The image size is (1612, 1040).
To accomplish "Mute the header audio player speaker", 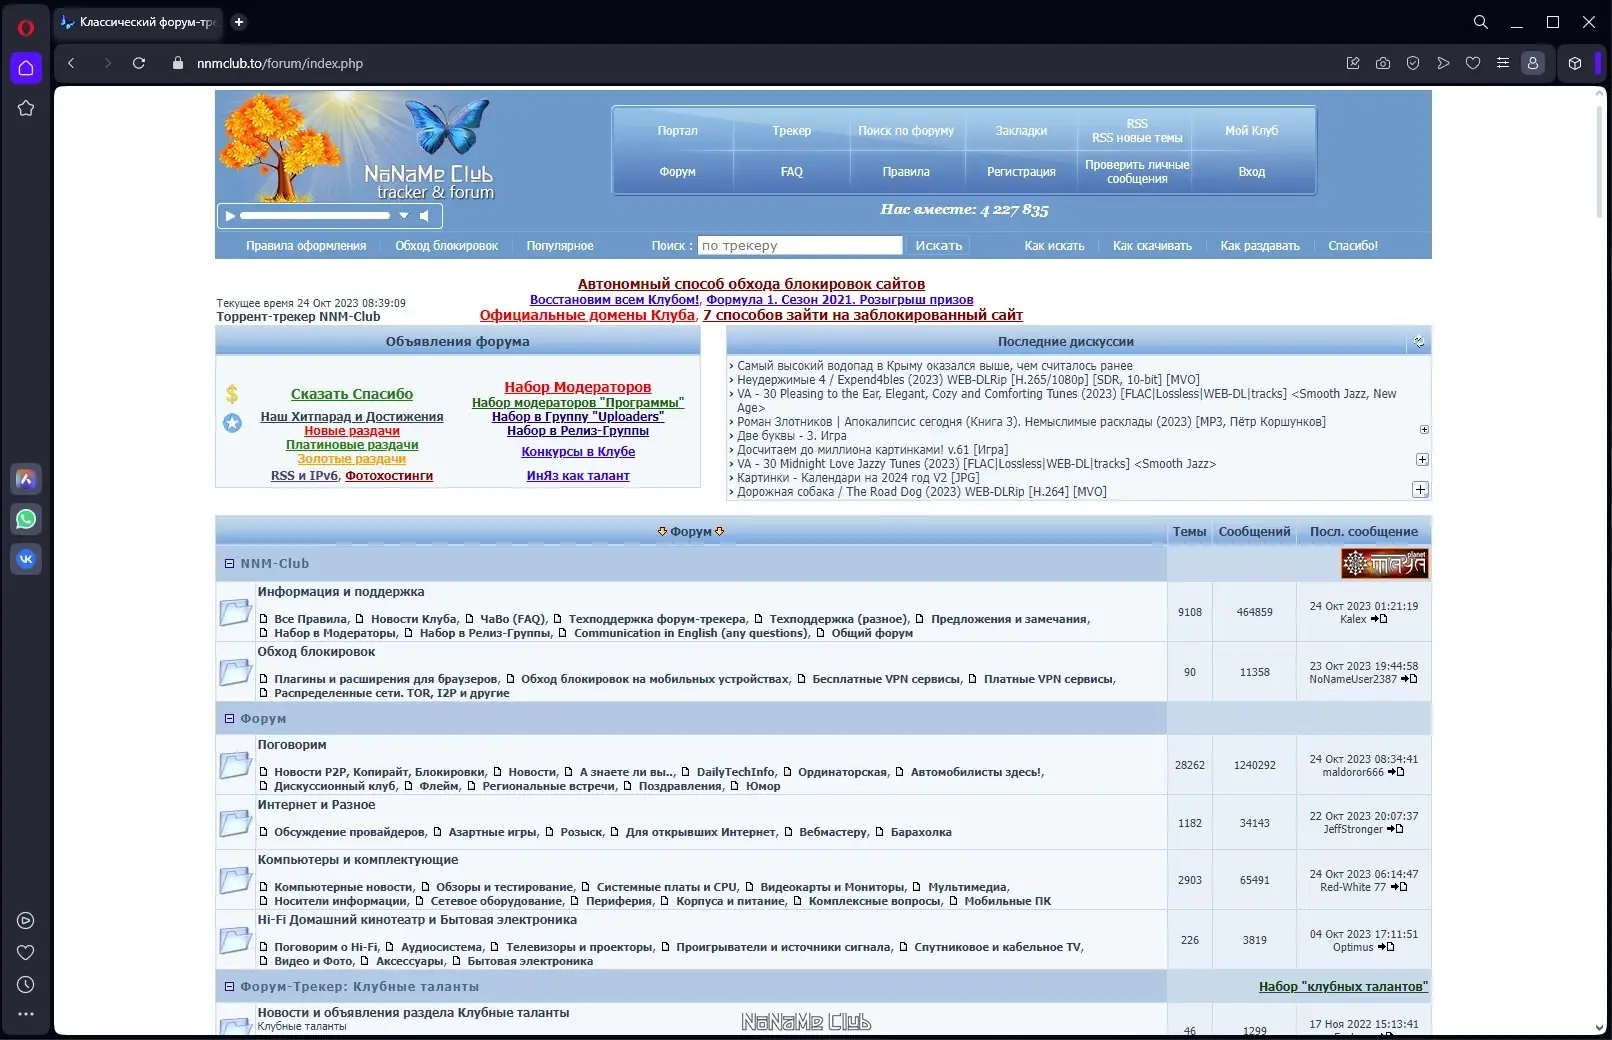I will click(x=425, y=216).
